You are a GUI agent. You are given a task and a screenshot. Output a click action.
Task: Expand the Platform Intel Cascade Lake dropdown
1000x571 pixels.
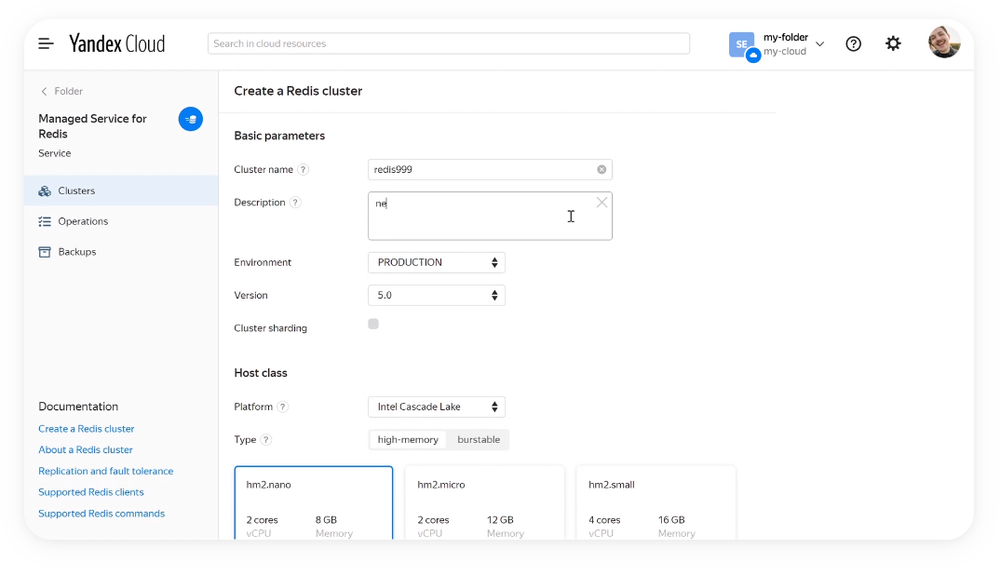point(437,407)
